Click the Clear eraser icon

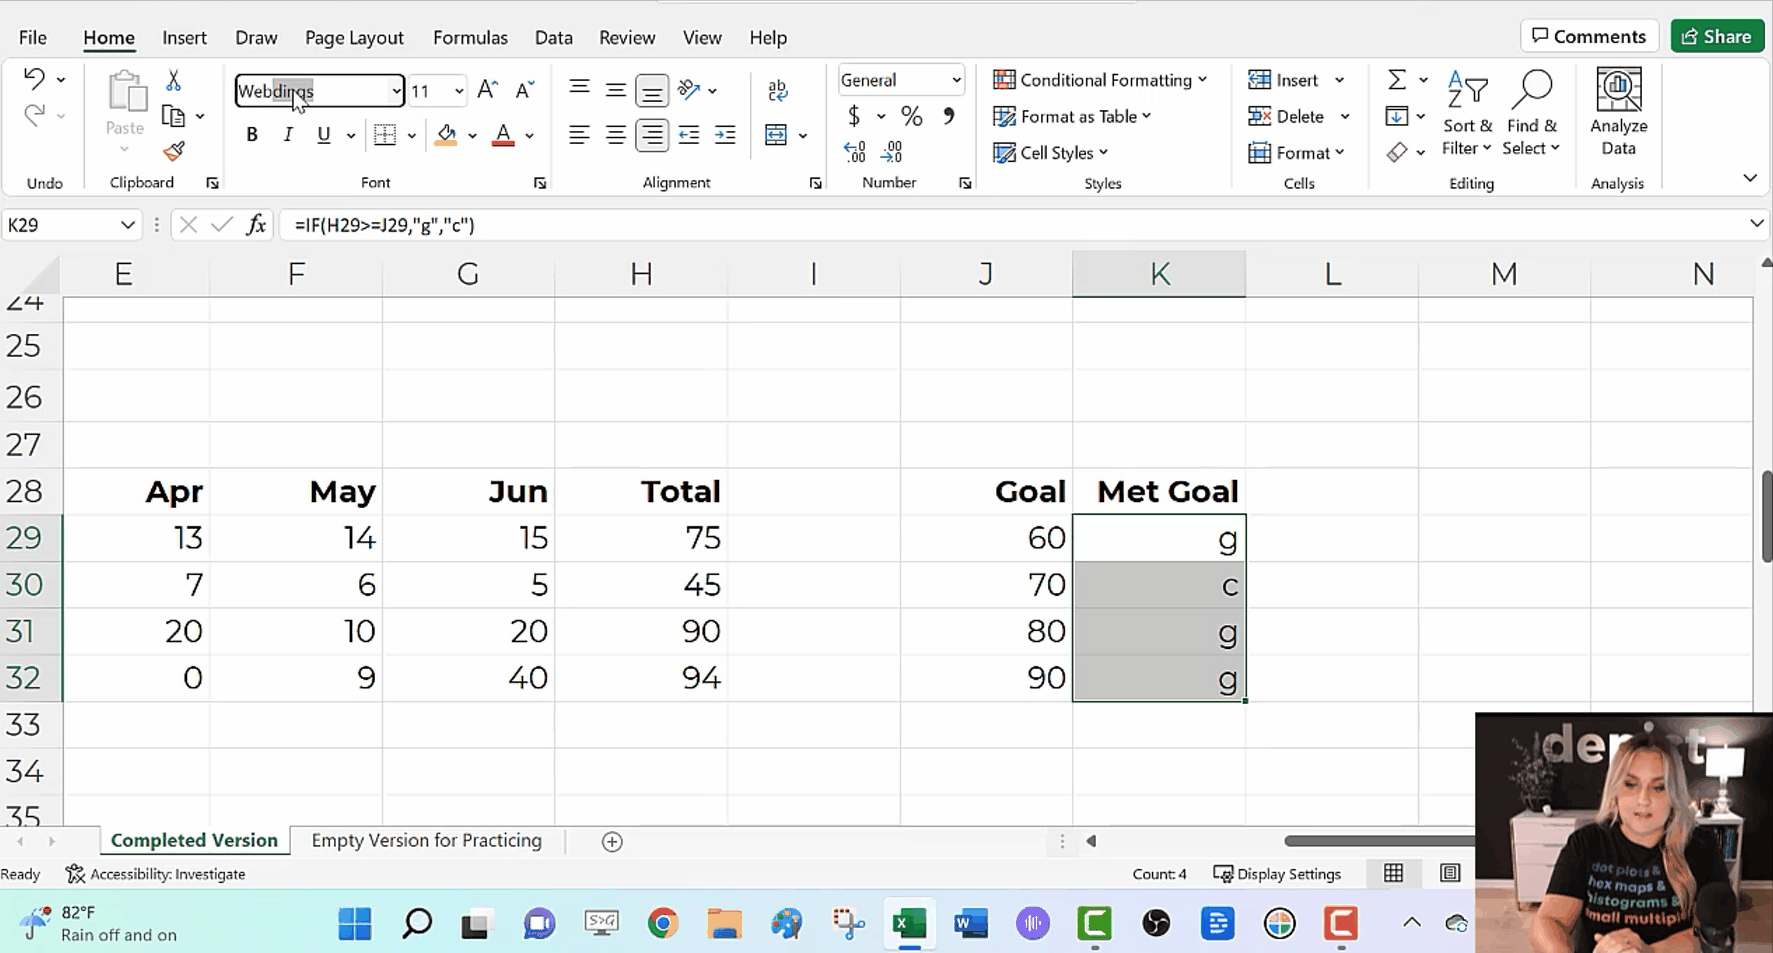[x=1397, y=152]
